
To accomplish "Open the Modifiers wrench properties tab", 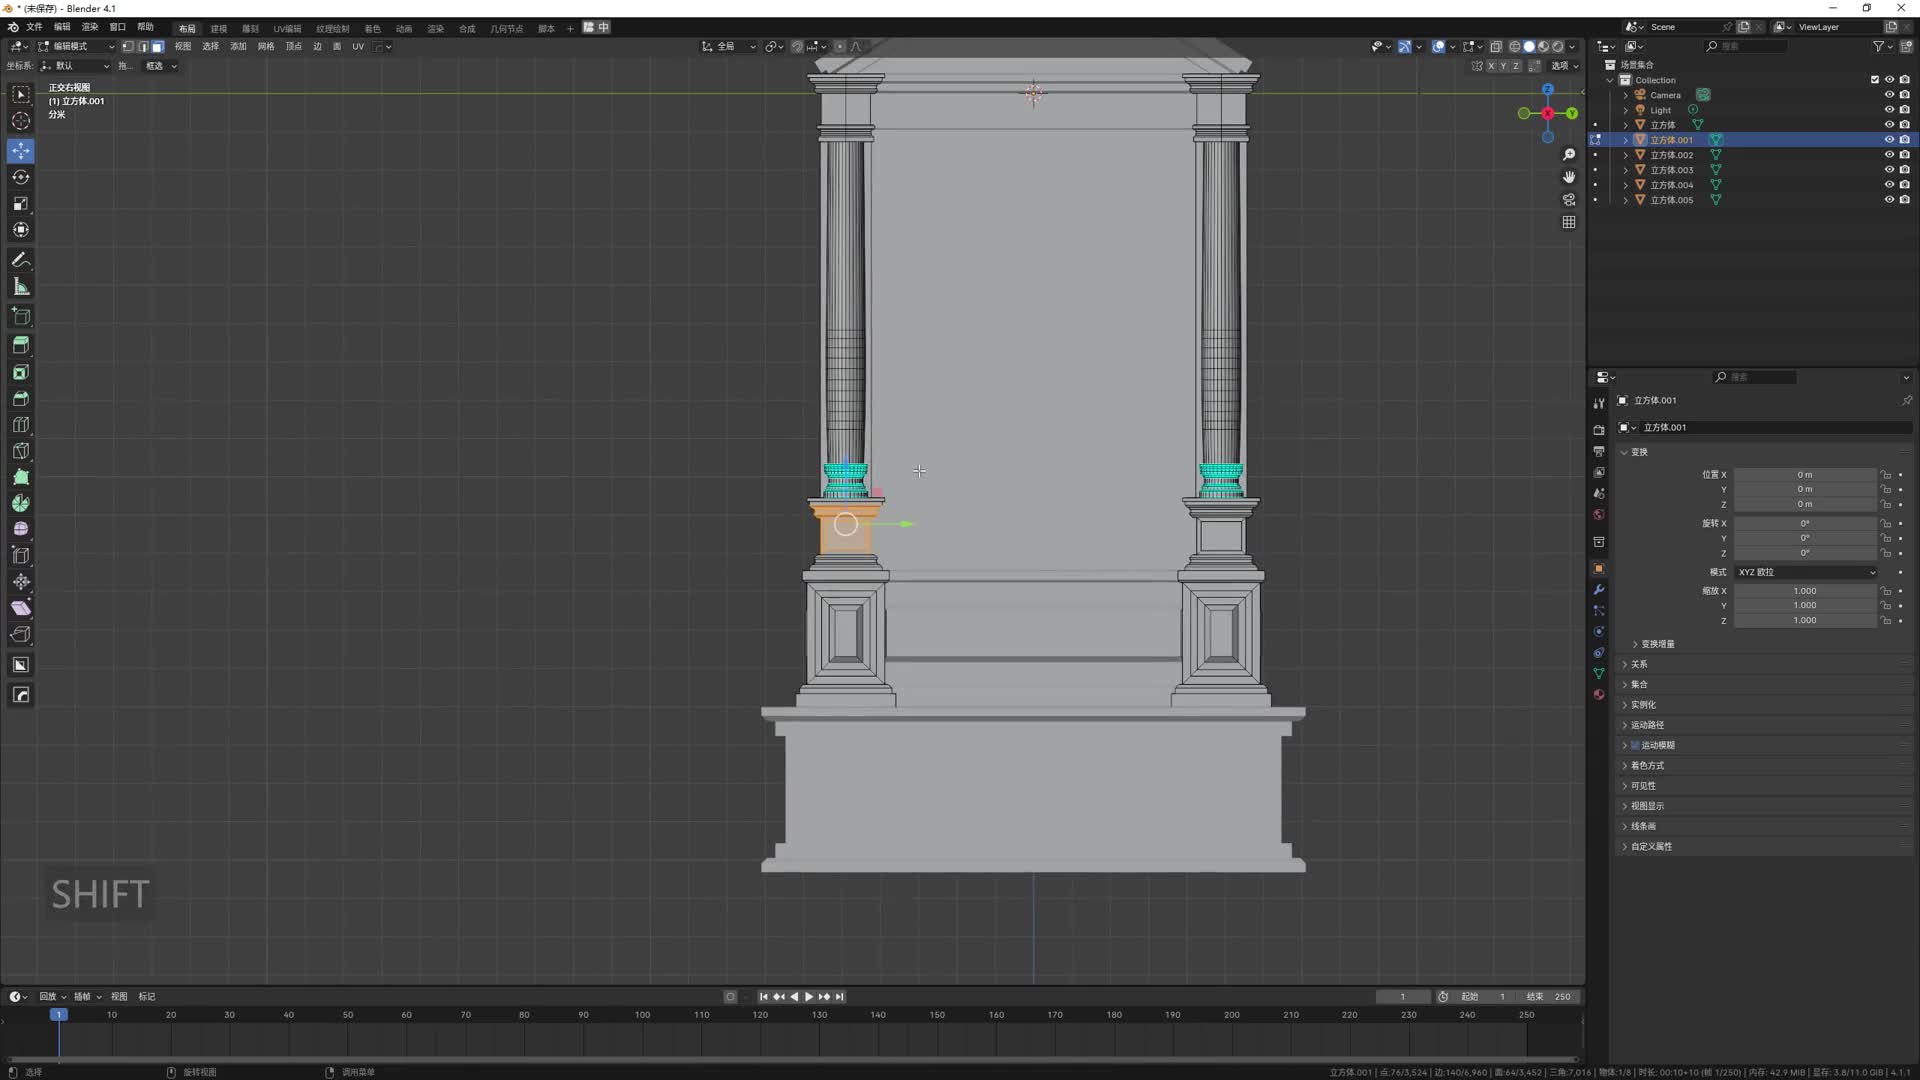I will 1599,590.
